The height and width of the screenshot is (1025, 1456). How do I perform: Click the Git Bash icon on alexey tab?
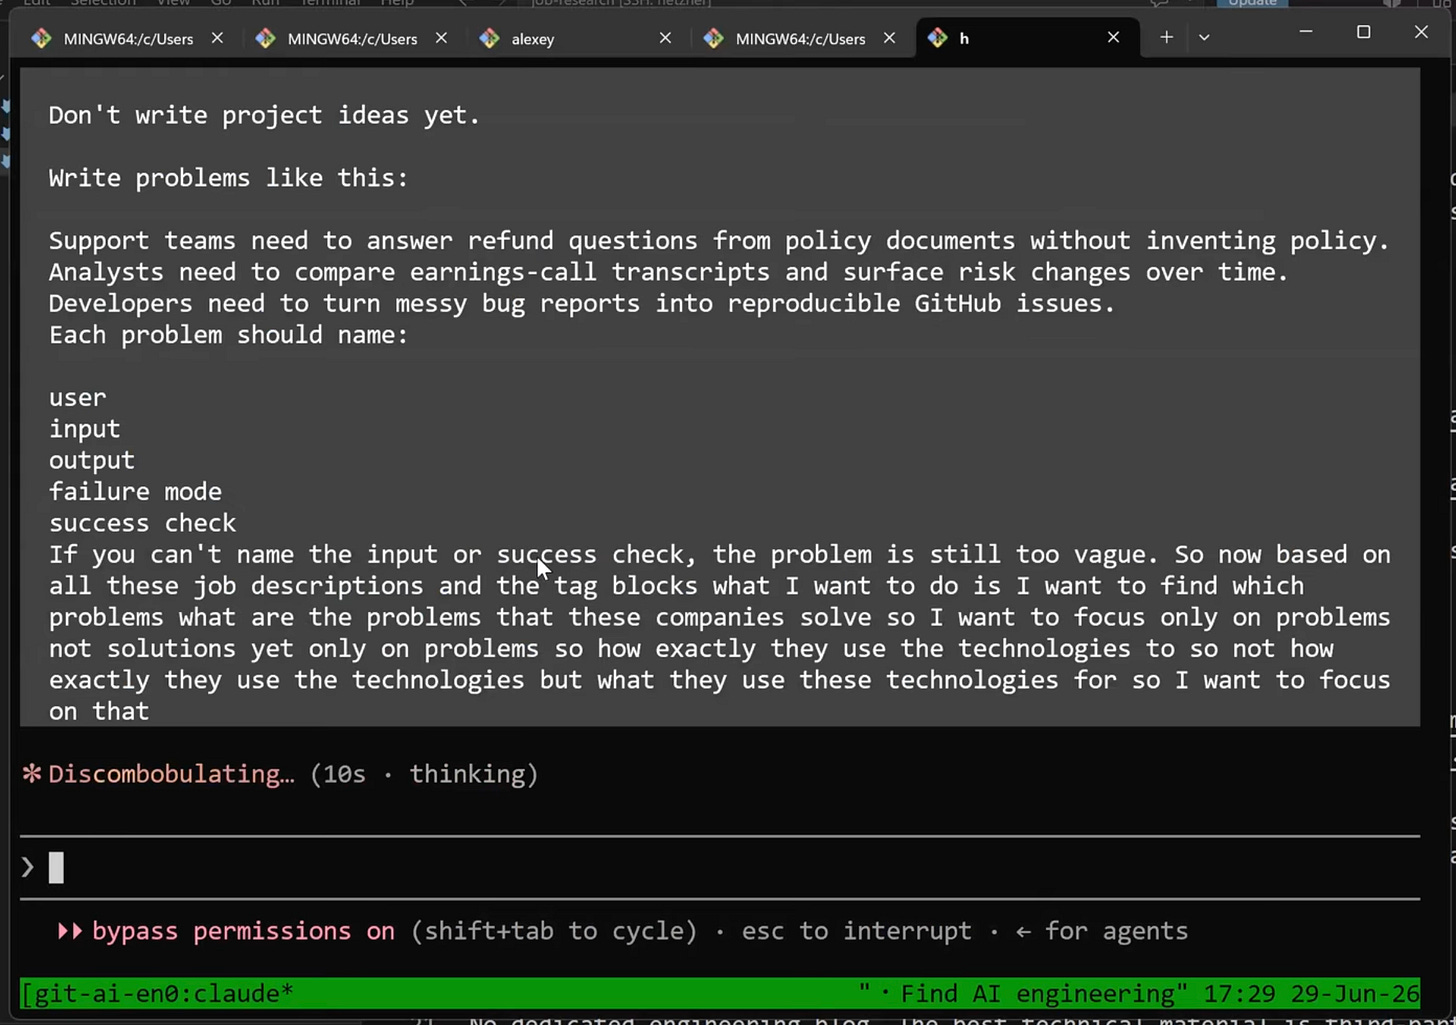point(490,38)
